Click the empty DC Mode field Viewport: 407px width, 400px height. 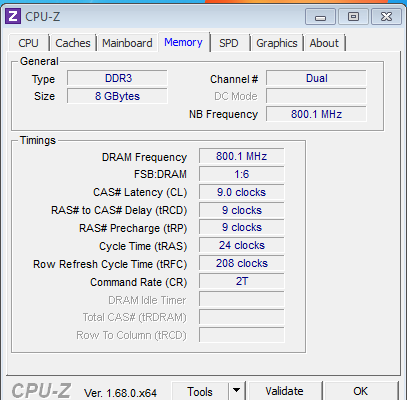tap(316, 96)
